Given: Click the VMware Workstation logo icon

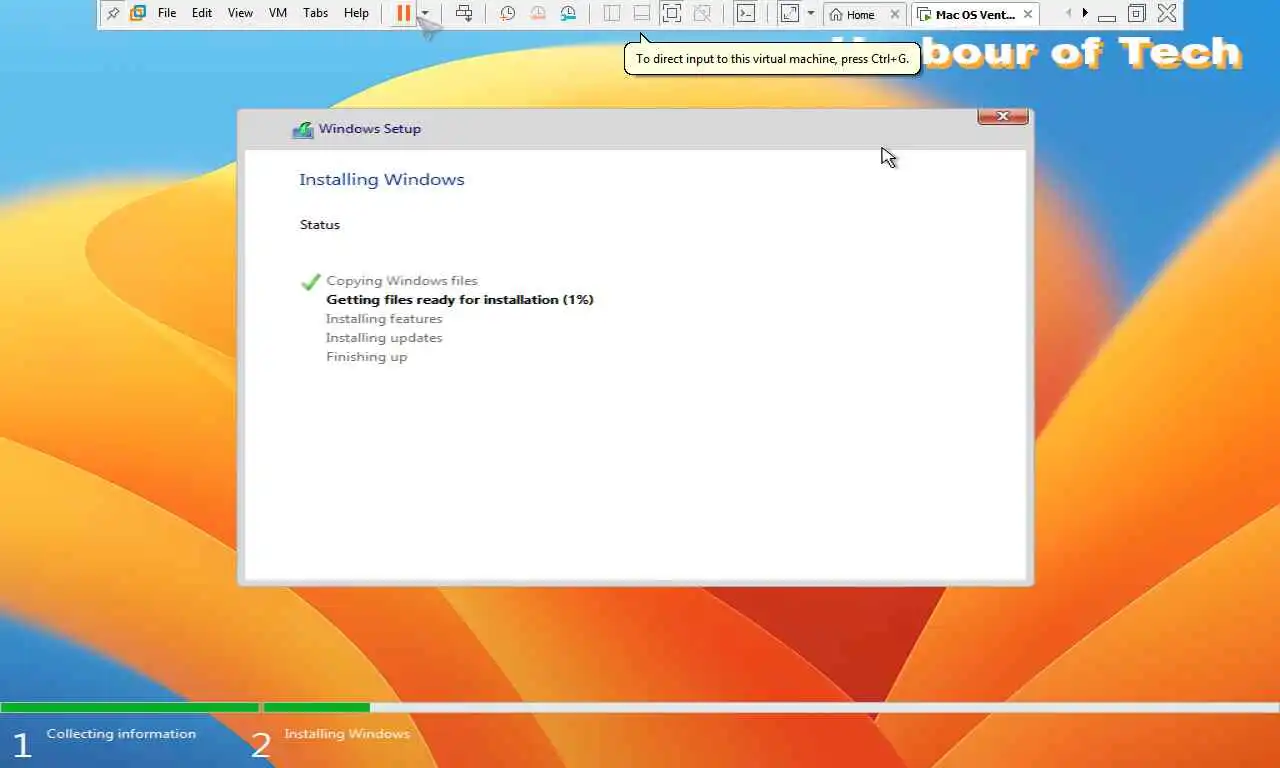Looking at the screenshot, I should point(138,14).
